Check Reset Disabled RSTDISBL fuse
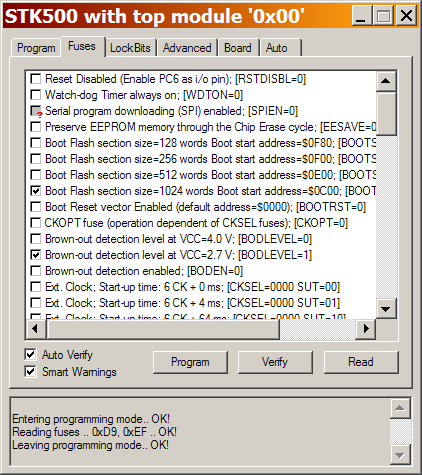Image resolution: width=422 pixels, height=475 pixels. click(x=35, y=79)
